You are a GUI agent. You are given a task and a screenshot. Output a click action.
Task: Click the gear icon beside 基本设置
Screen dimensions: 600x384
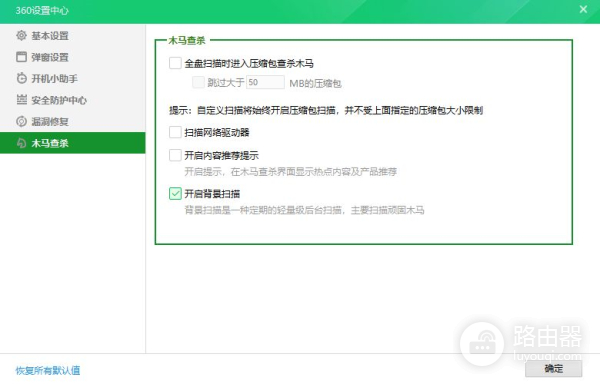(21, 36)
